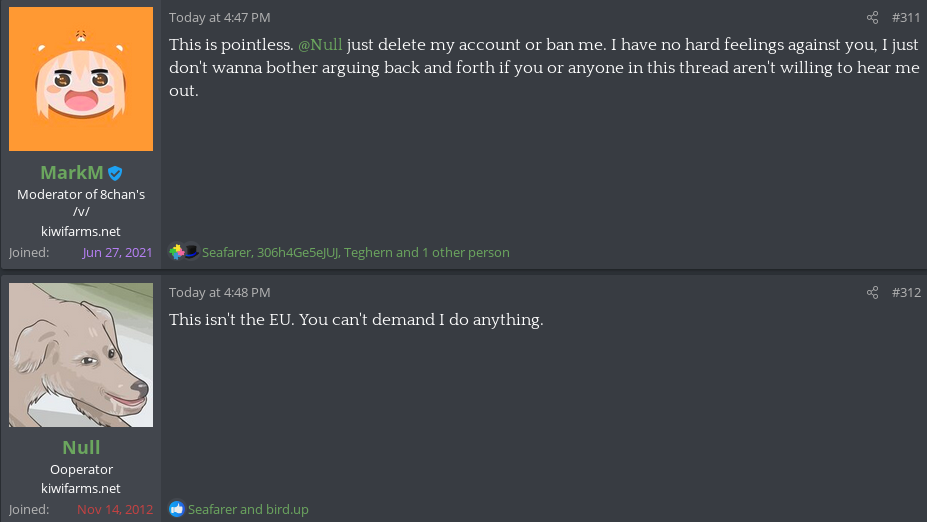Click the "This isn't the EU" reply text
The width and height of the screenshot is (927, 522).
[355, 321]
